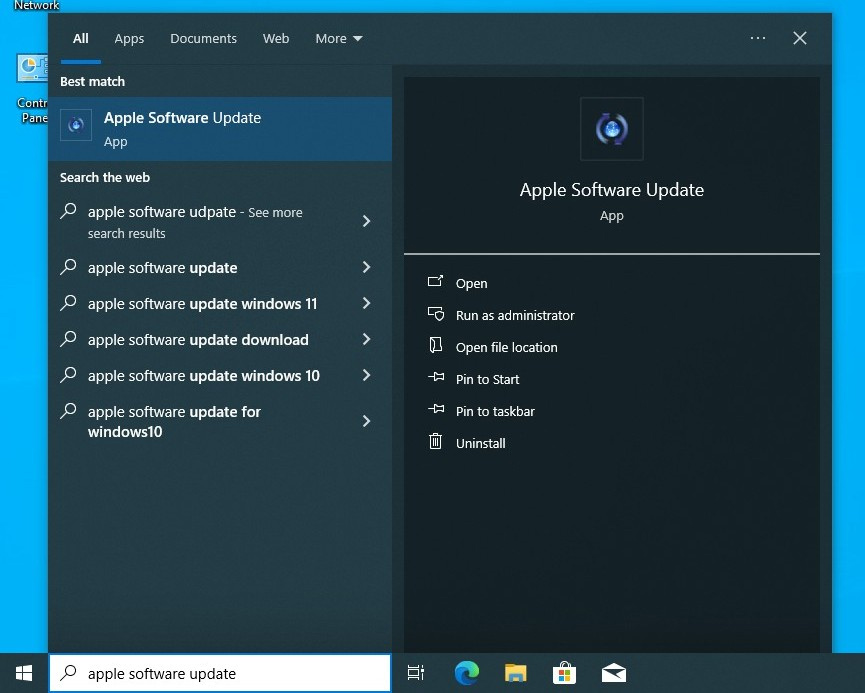Click the 'Search the web' heading text
This screenshot has height=693, width=865.
coord(105,178)
